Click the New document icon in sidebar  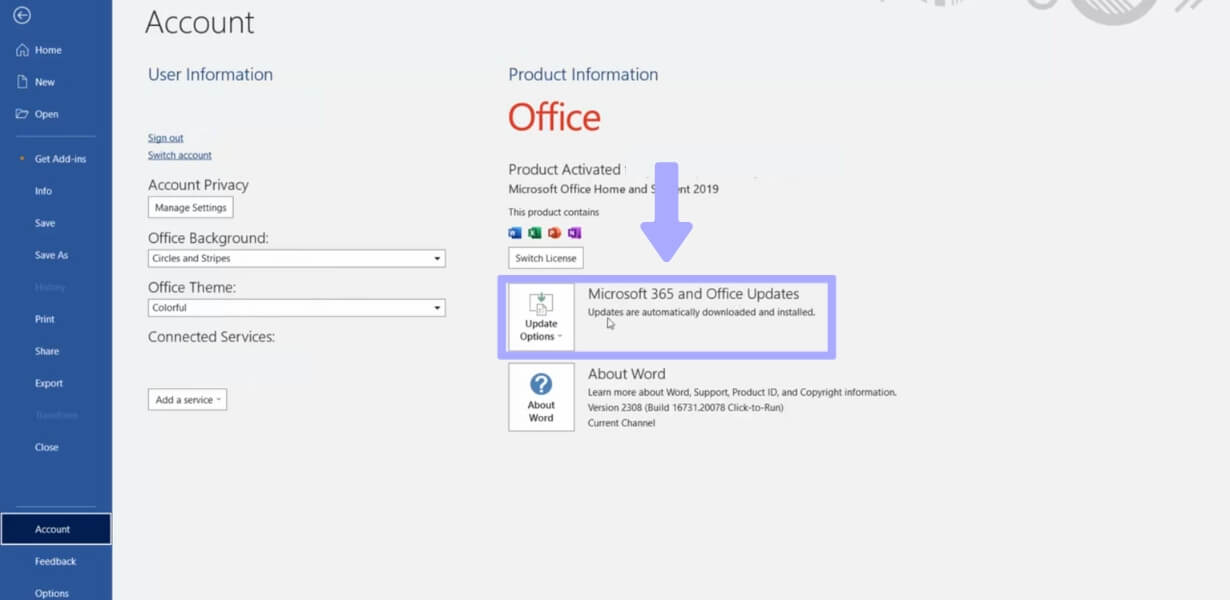click(x=22, y=82)
